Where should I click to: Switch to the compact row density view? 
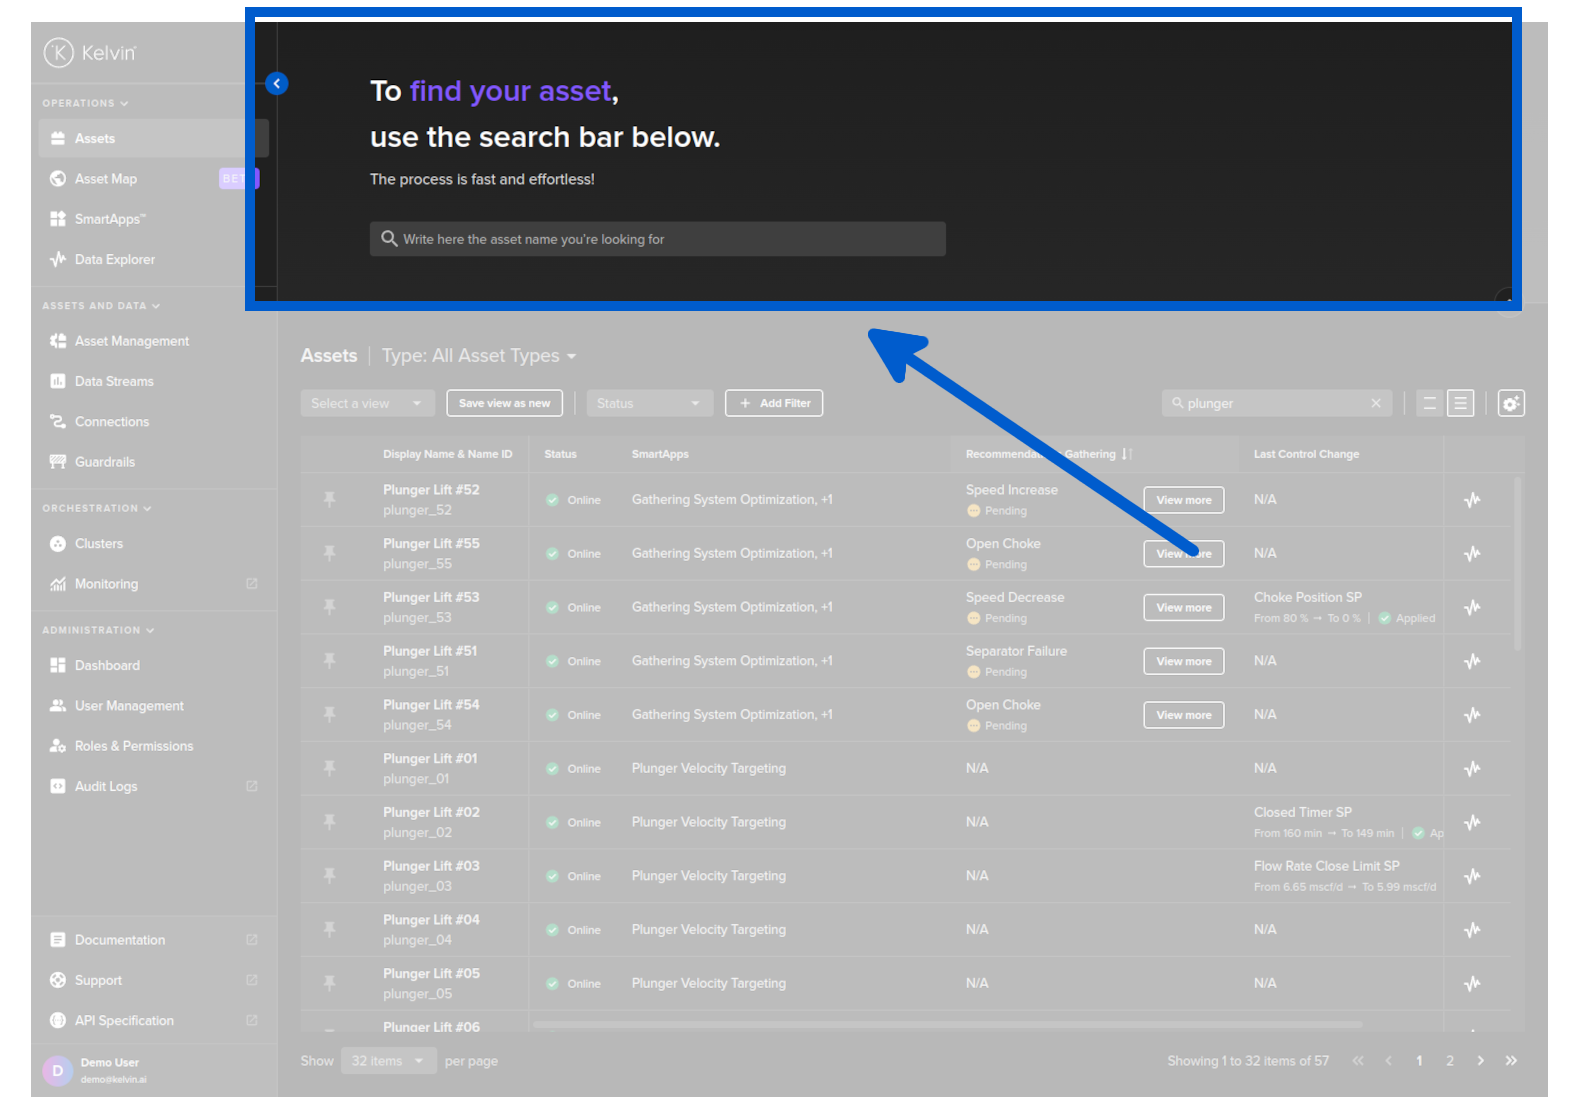(1429, 403)
